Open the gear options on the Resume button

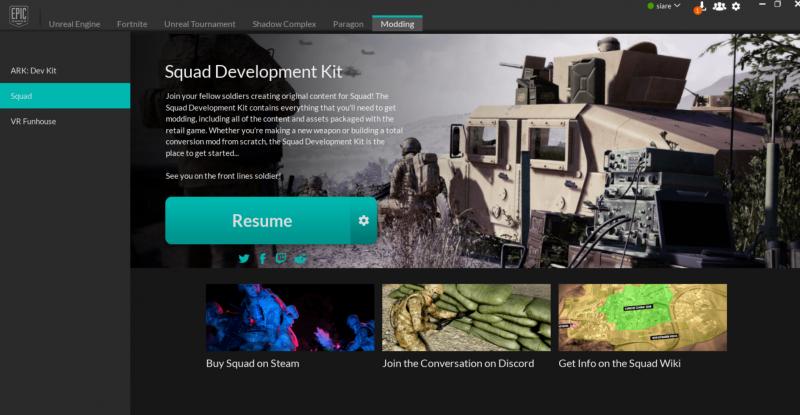click(x=363, y=221)
